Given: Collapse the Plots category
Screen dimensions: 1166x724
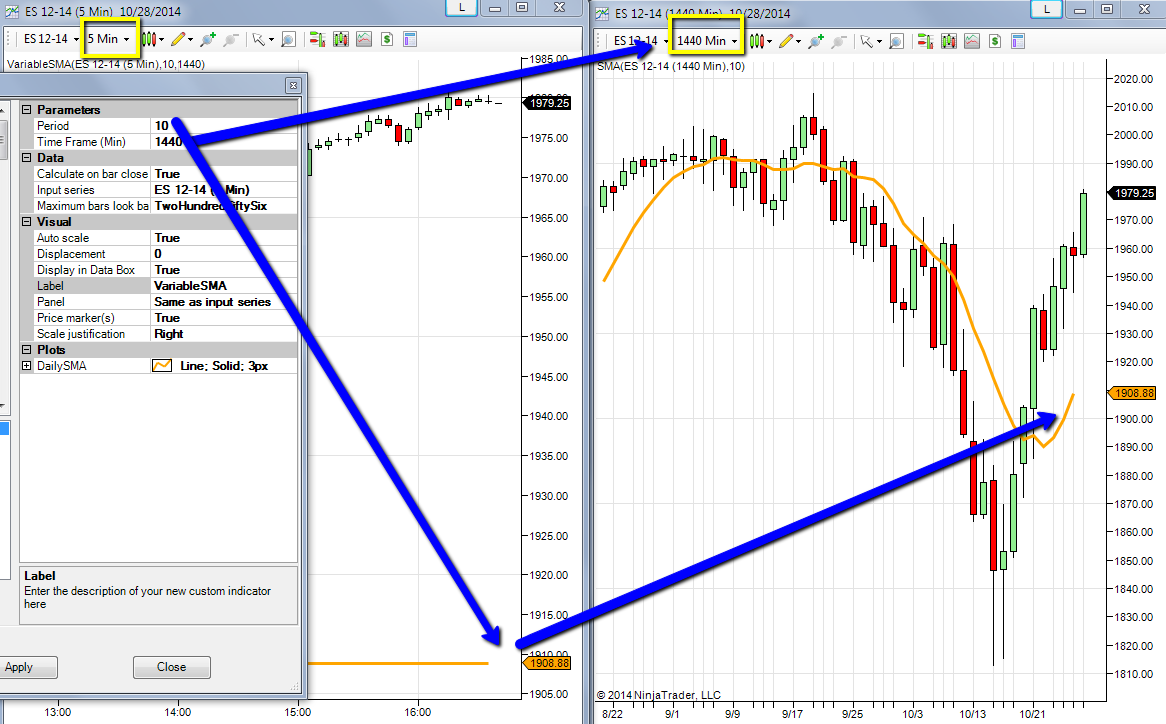Looking at the screenshot, I should [27, 349].
